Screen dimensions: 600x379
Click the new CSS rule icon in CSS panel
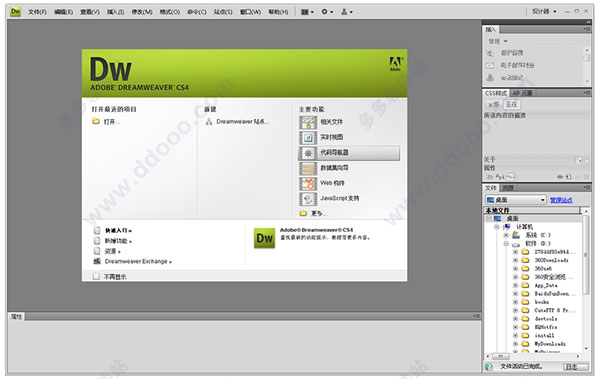click(x=569, y=177)
